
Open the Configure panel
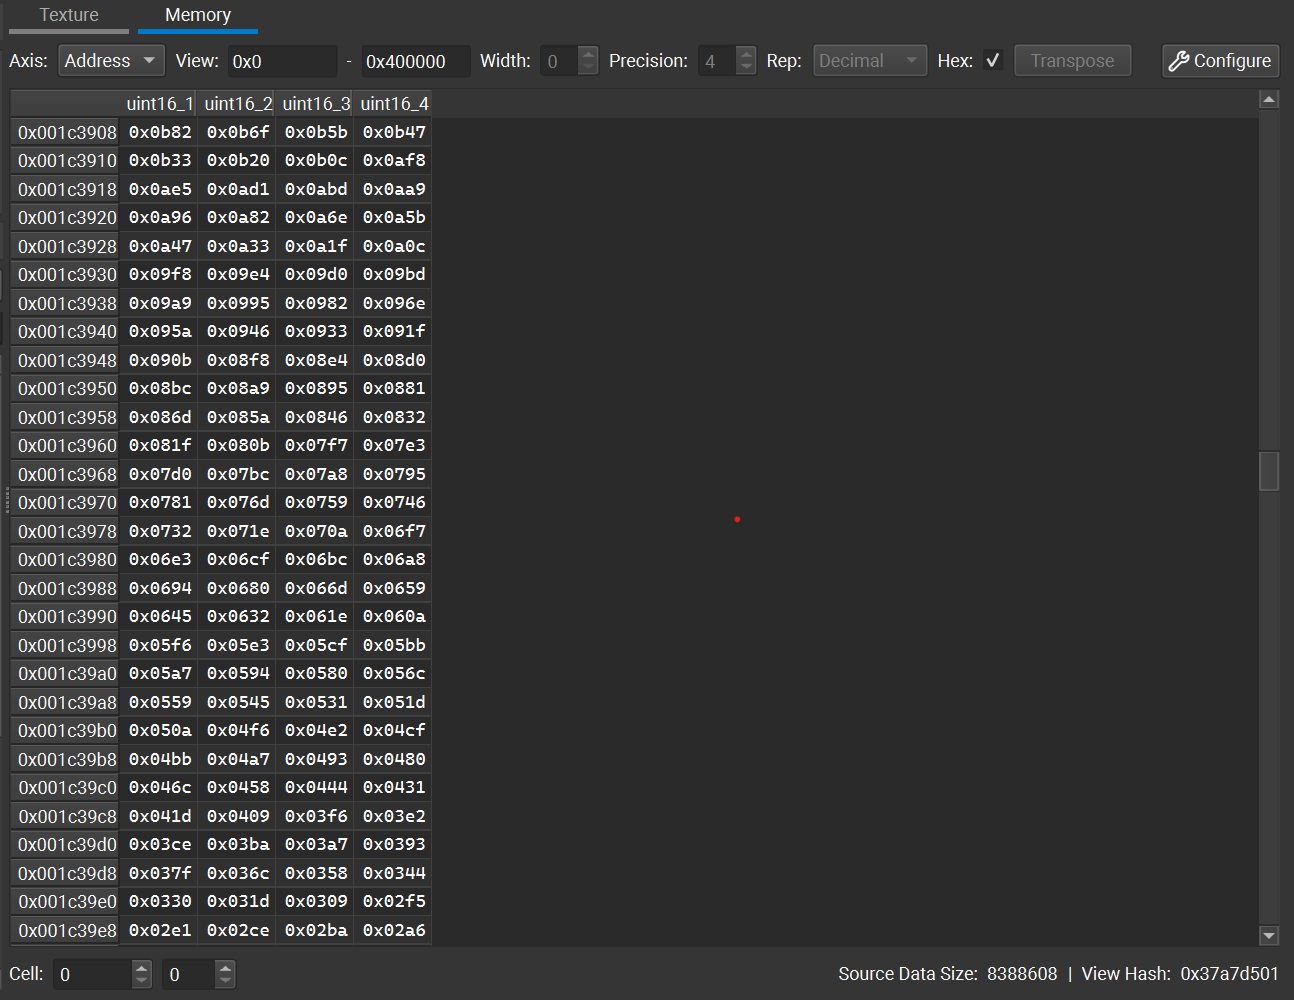[1220, 60]
